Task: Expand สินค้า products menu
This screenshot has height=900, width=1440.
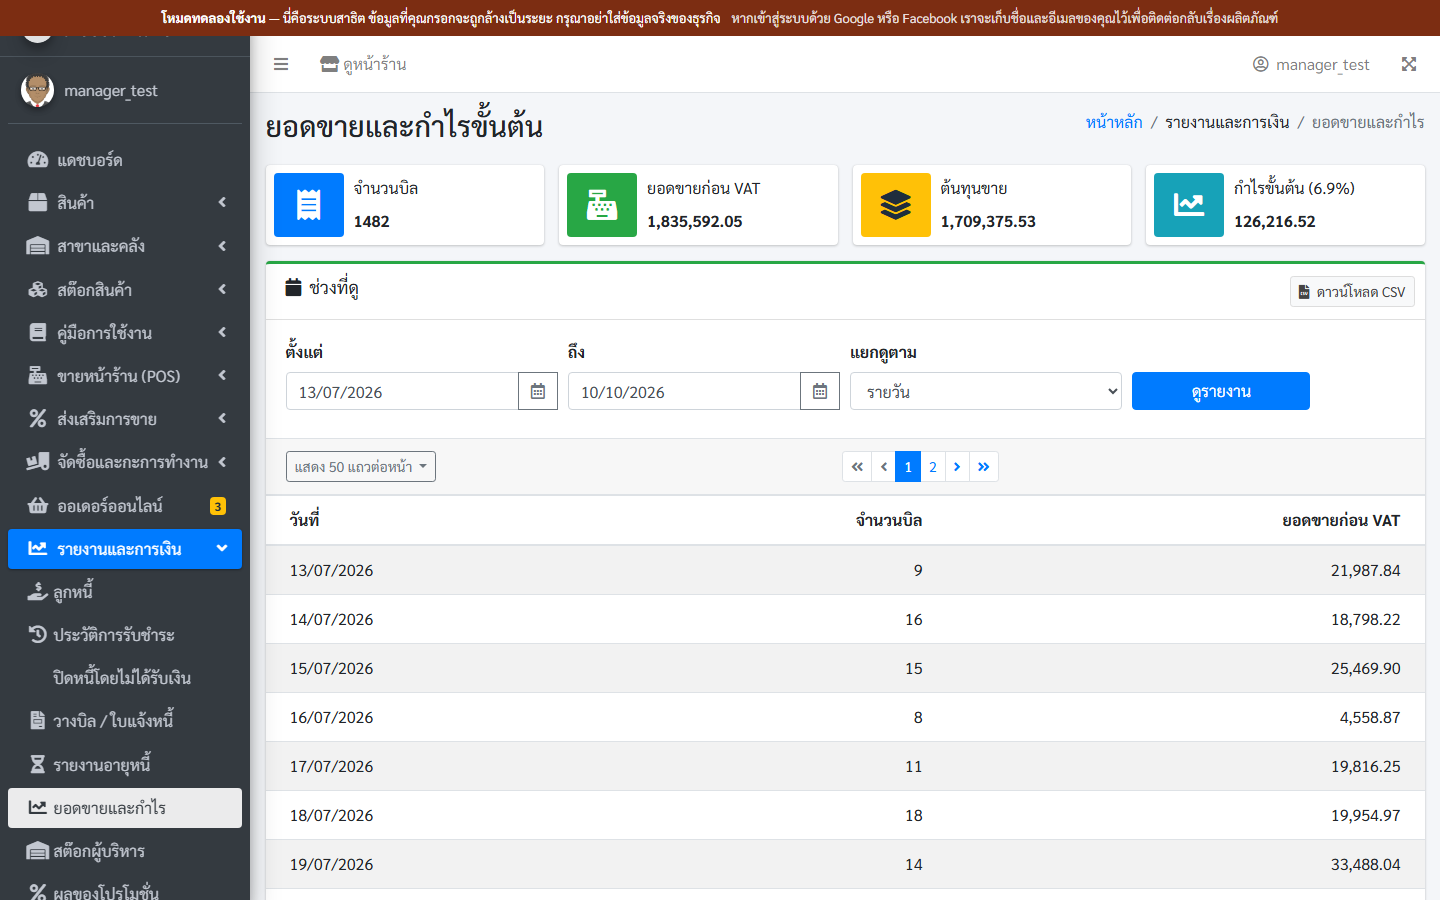Action: coord(125,203)
